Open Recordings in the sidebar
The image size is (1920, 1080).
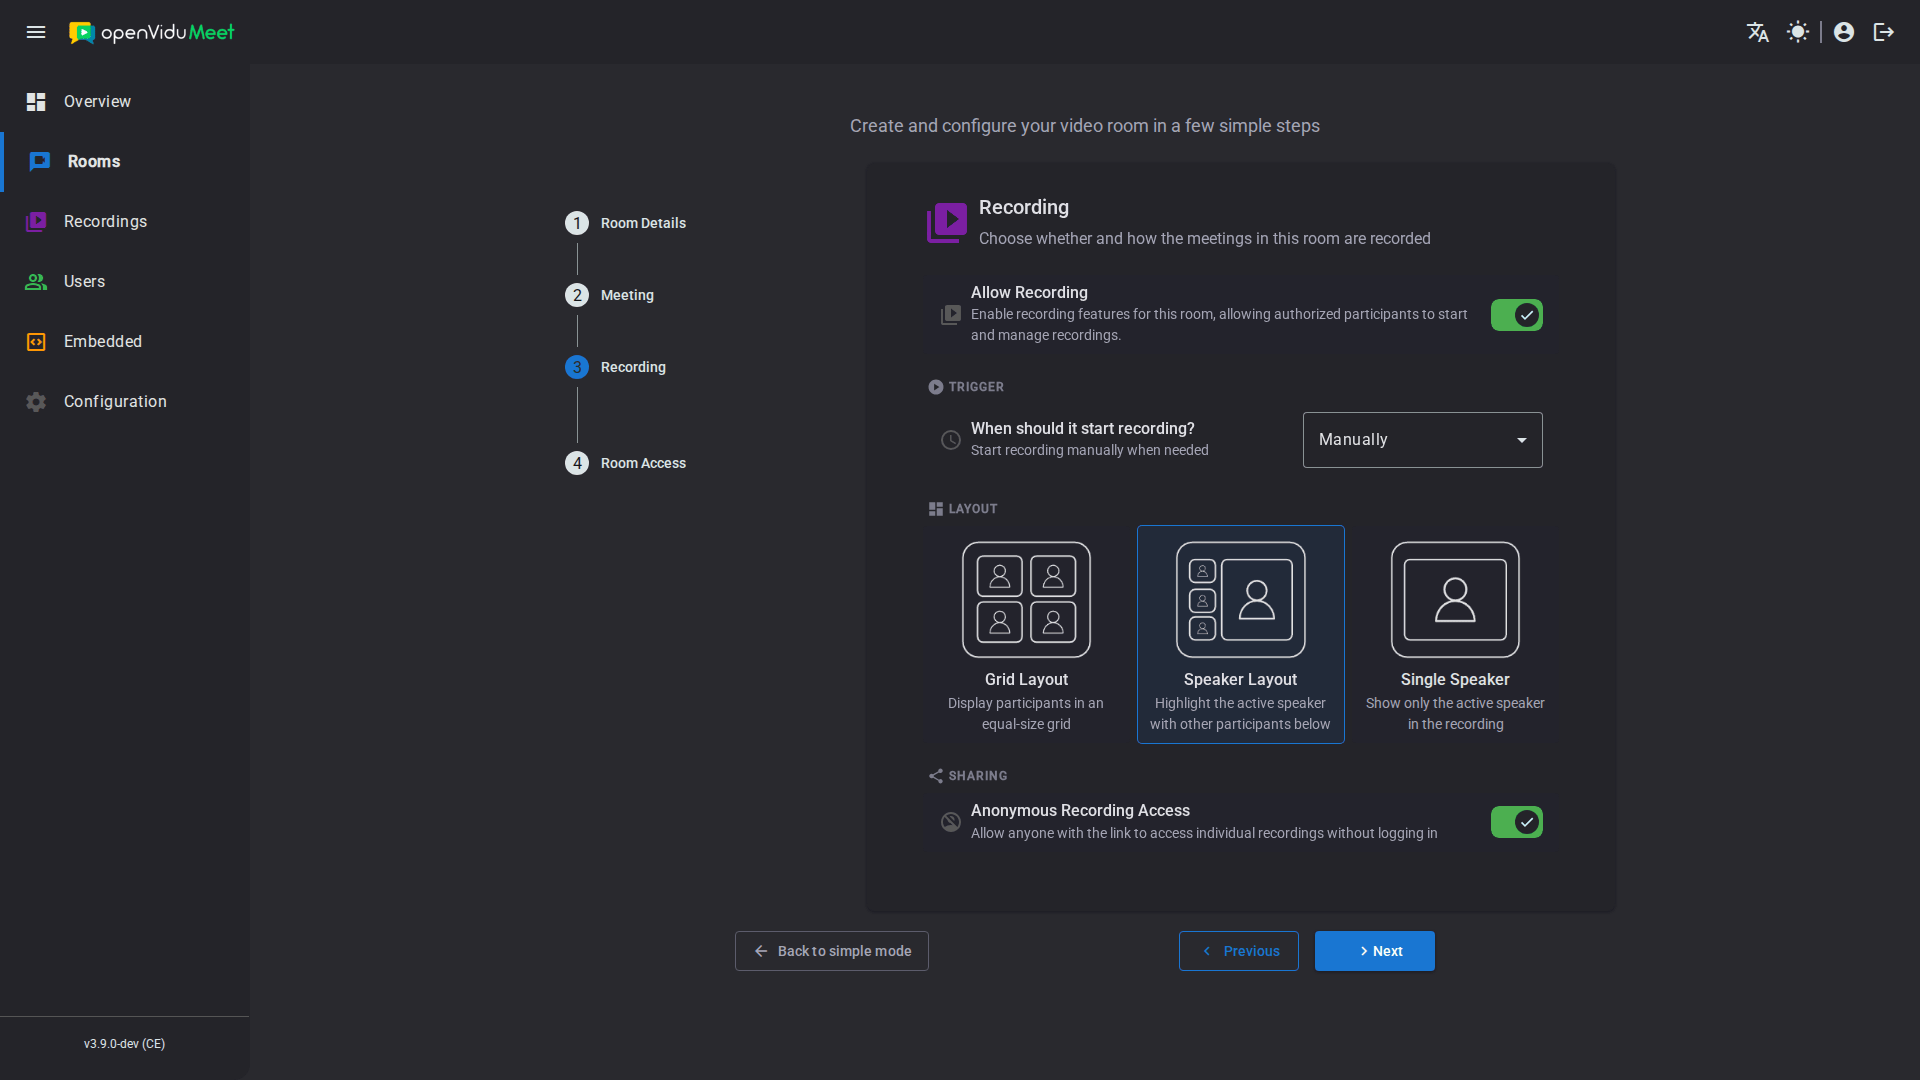(x=124, y=222)
